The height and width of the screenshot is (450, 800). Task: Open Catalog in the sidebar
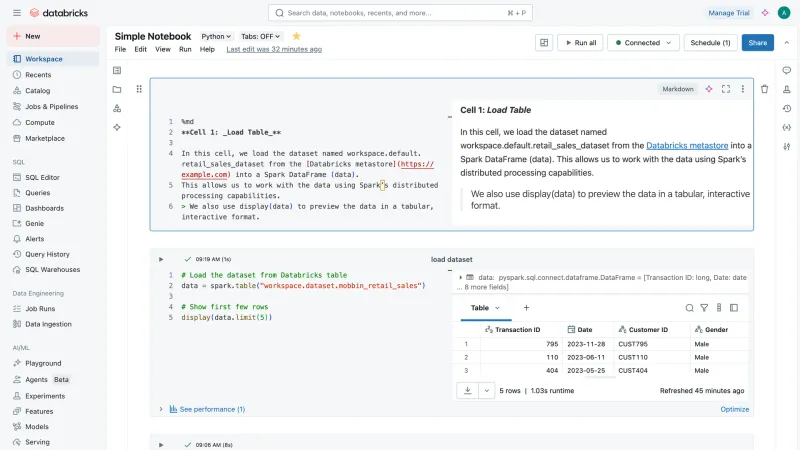(53, 91)
